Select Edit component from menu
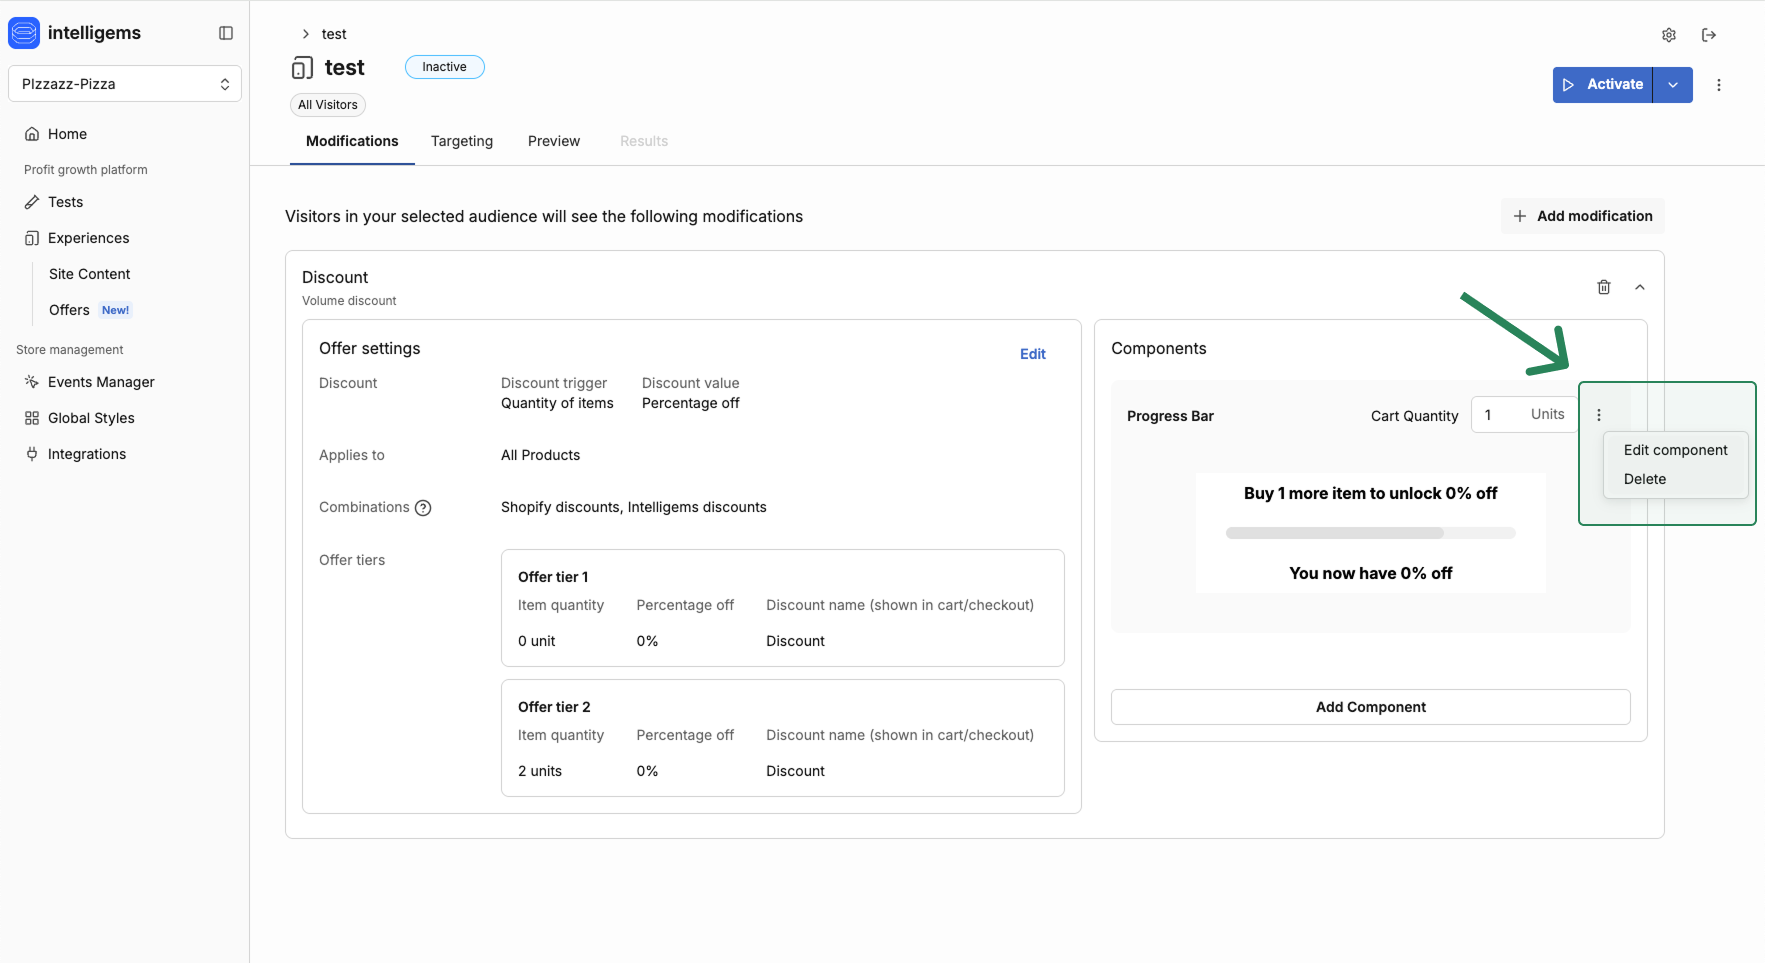 [x=1675, y=450]
